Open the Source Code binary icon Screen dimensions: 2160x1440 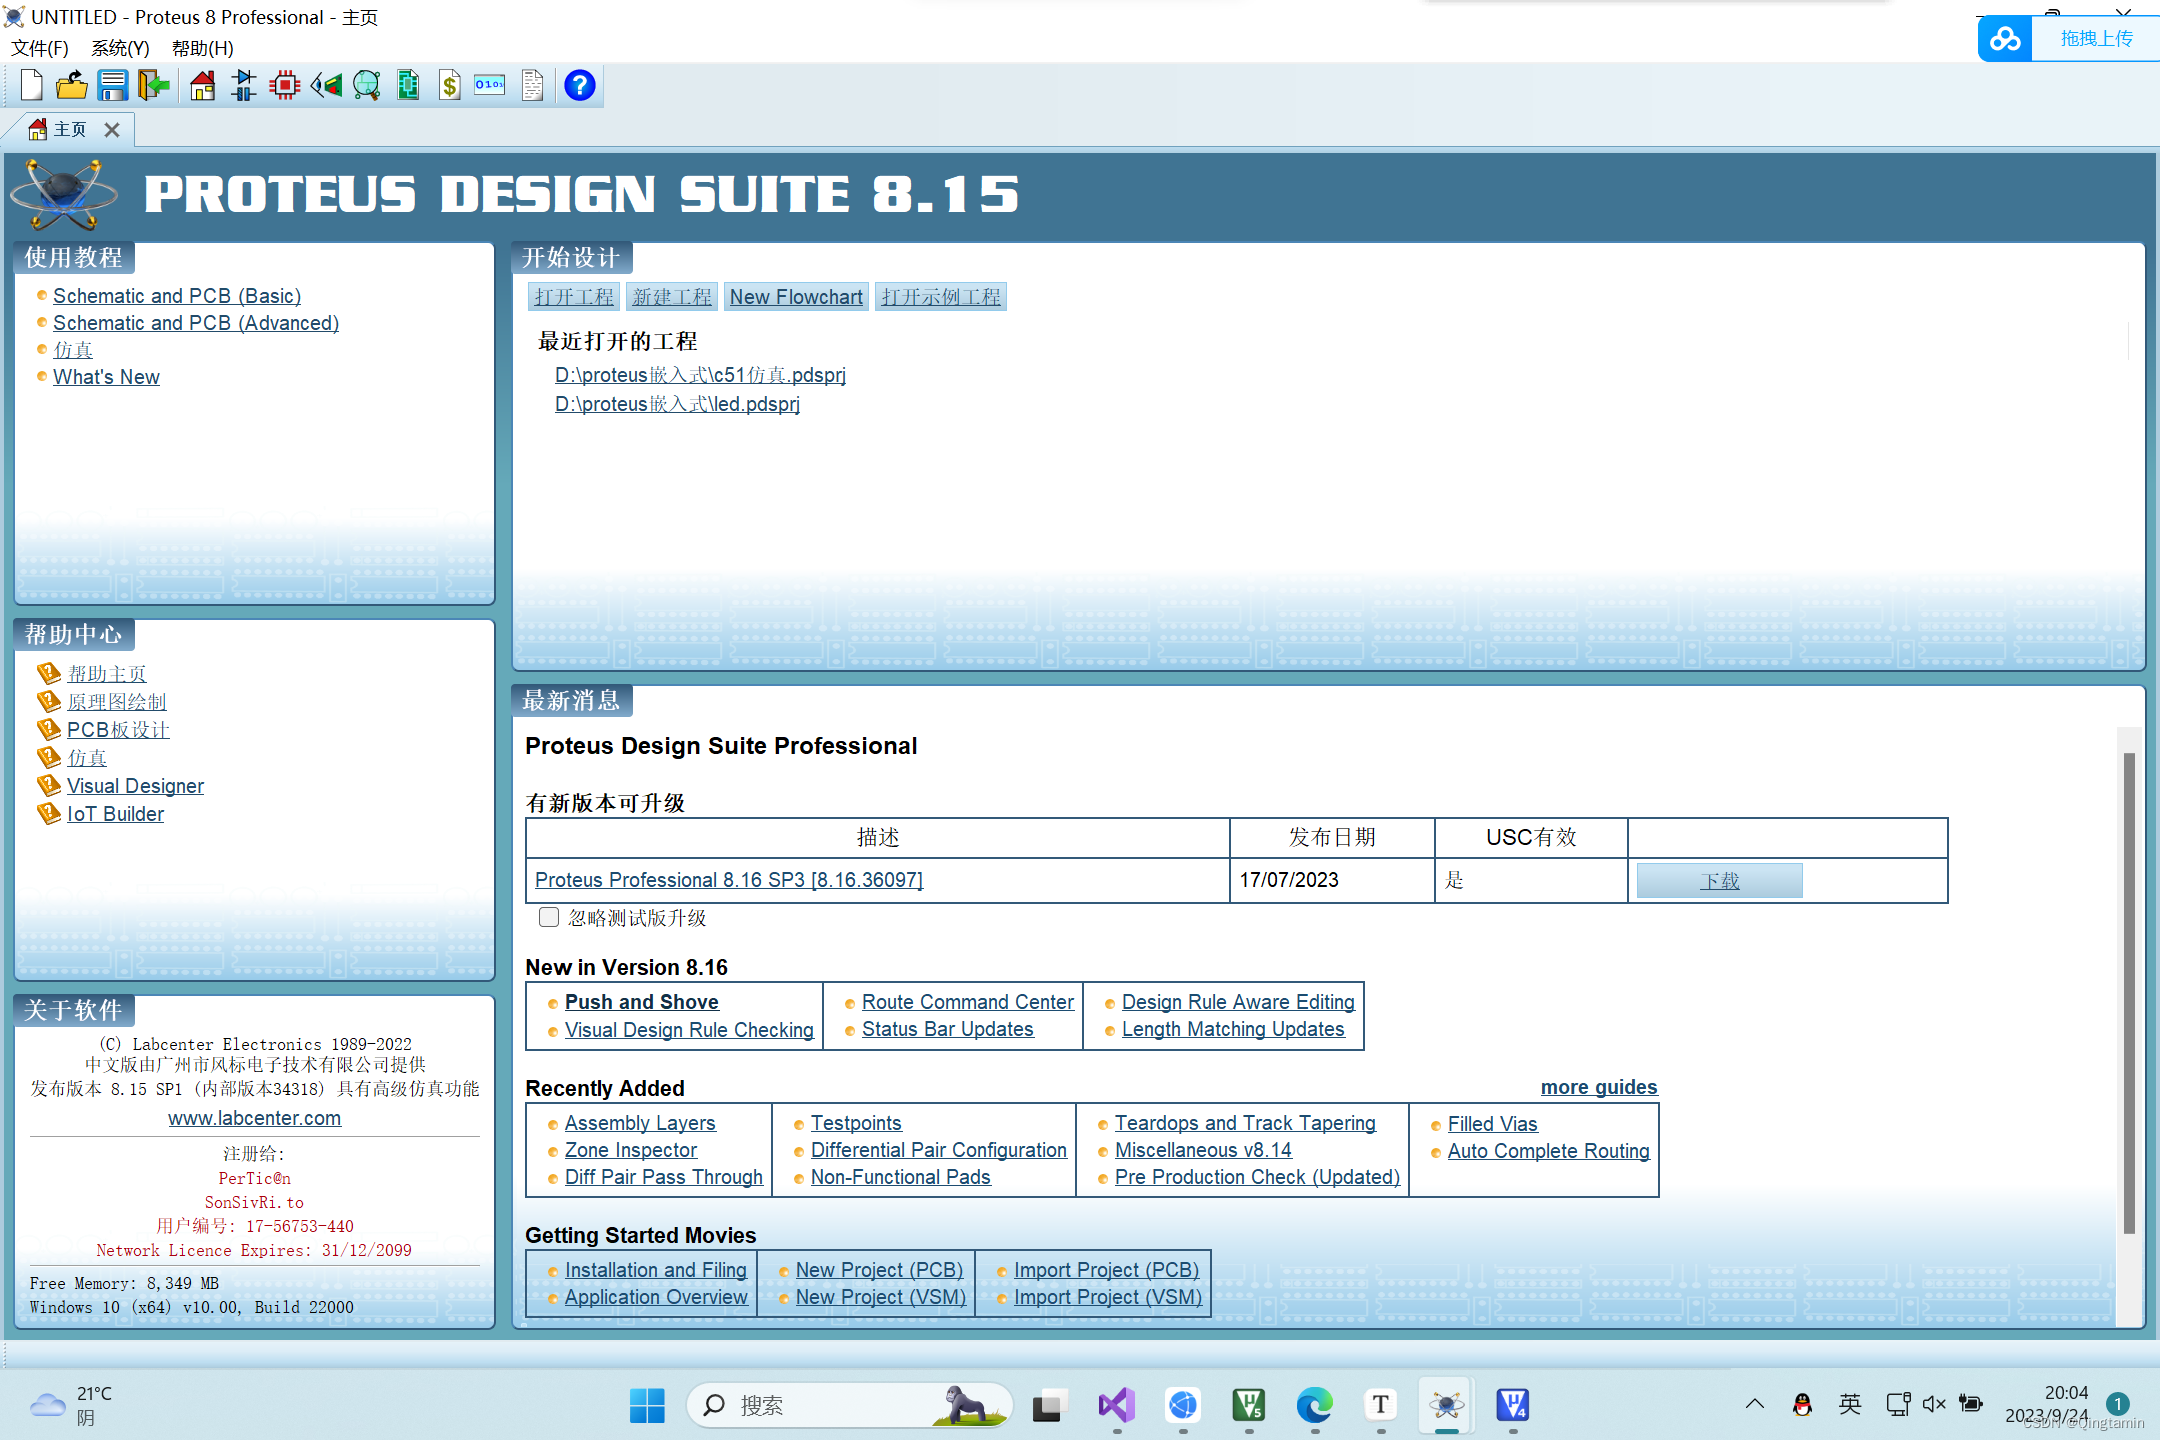(490, 86)
